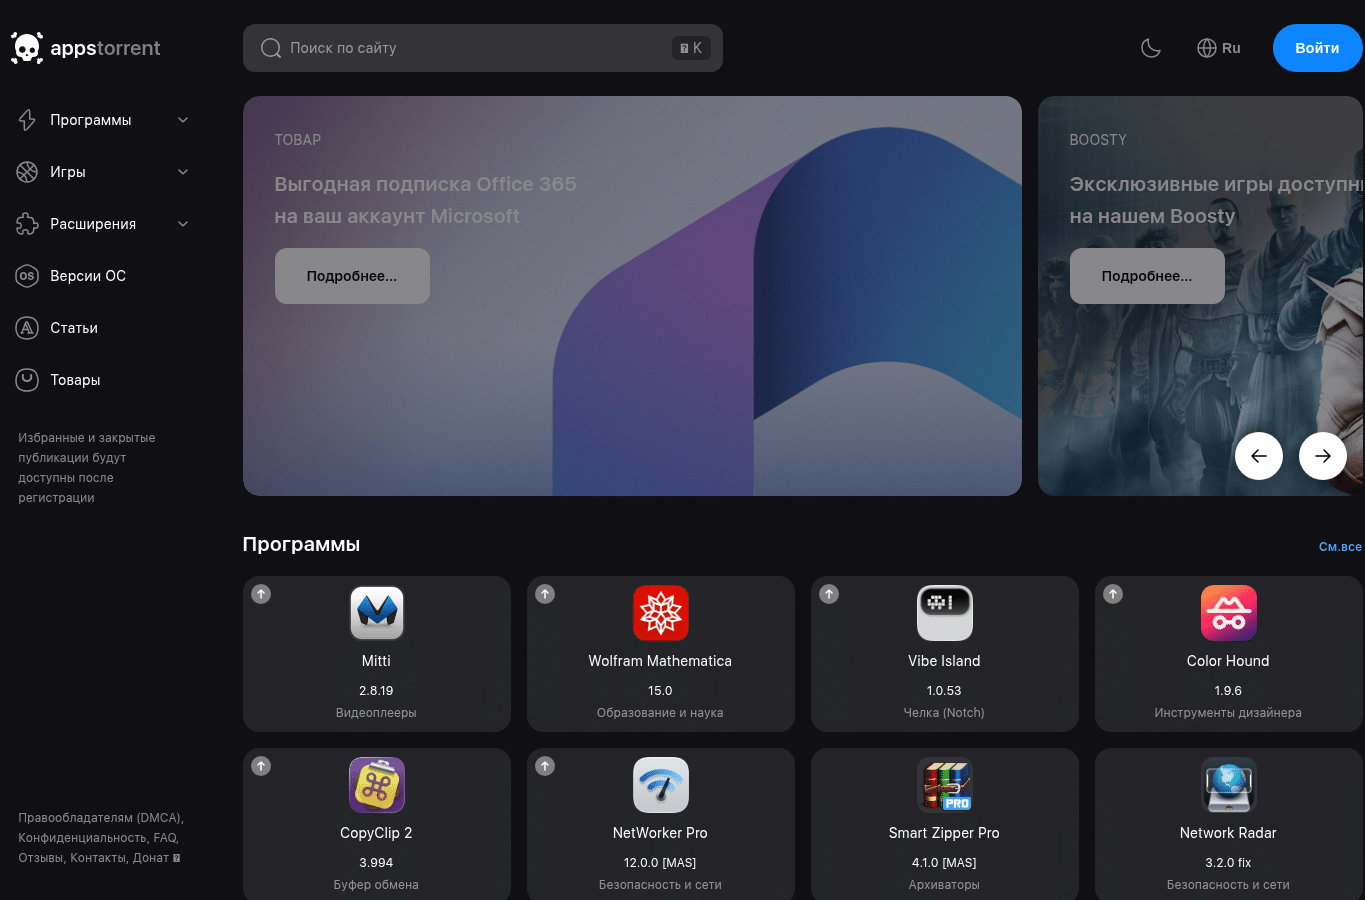Open the CopyClip 2 app icon
This screenshot has width=1365, height=900.
pos(377,785)
